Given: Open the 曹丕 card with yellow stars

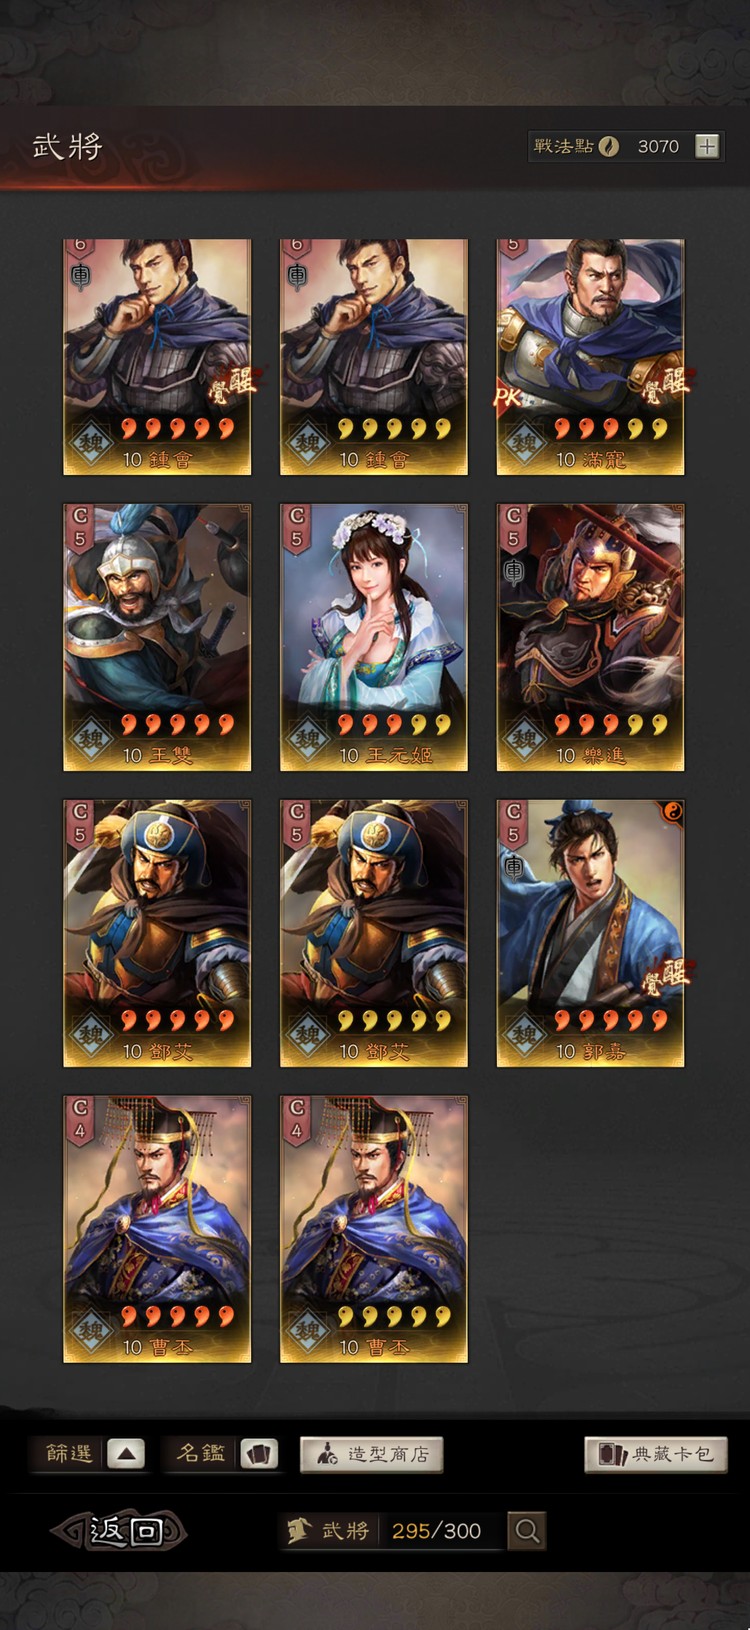Looking at the screenshot, I should coord(374,1229).
